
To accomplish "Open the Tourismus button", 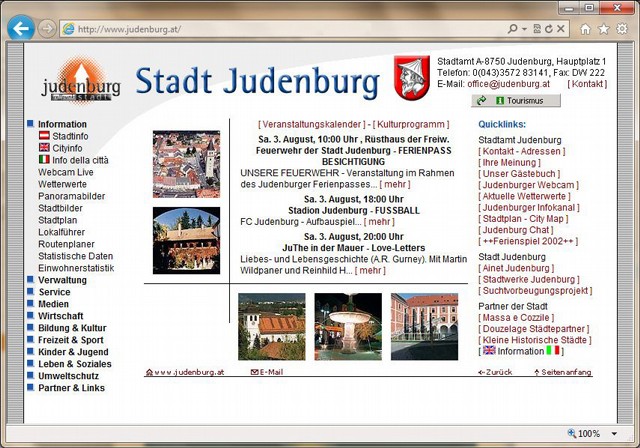I will (x=516, y=100).
